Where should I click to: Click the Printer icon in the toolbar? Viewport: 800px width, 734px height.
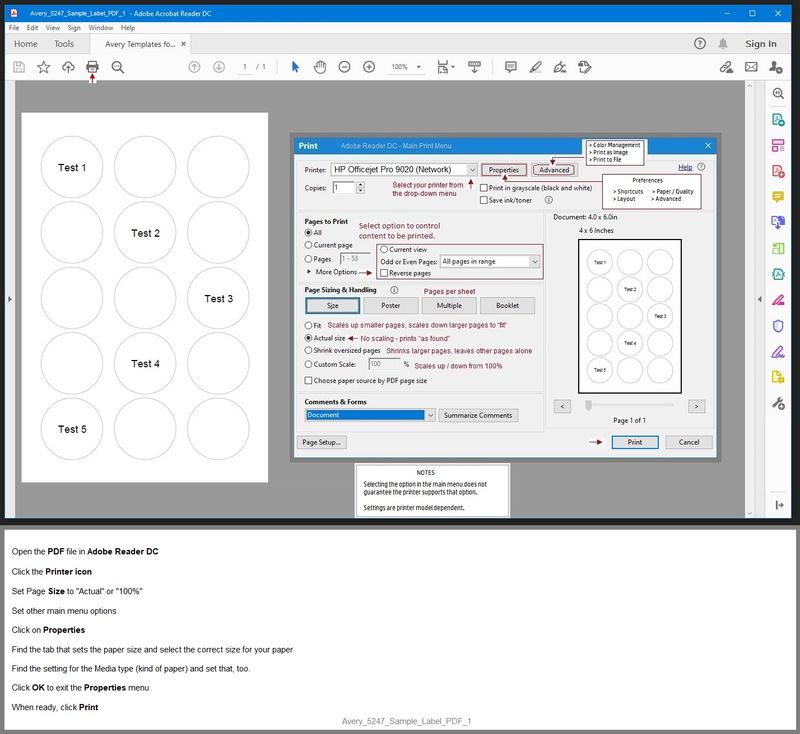pyautogui.click(x=92, y=67)
